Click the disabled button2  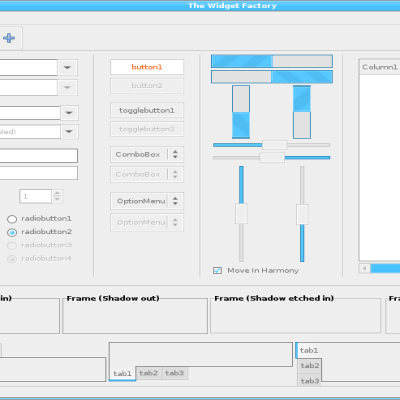click(147, 86)
